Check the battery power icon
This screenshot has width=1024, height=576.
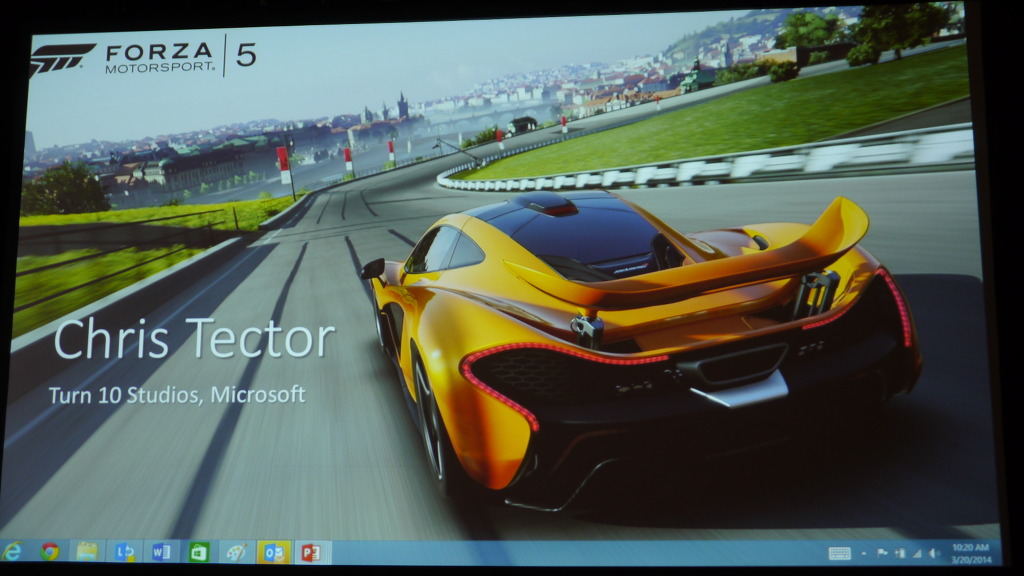[900, 553]
